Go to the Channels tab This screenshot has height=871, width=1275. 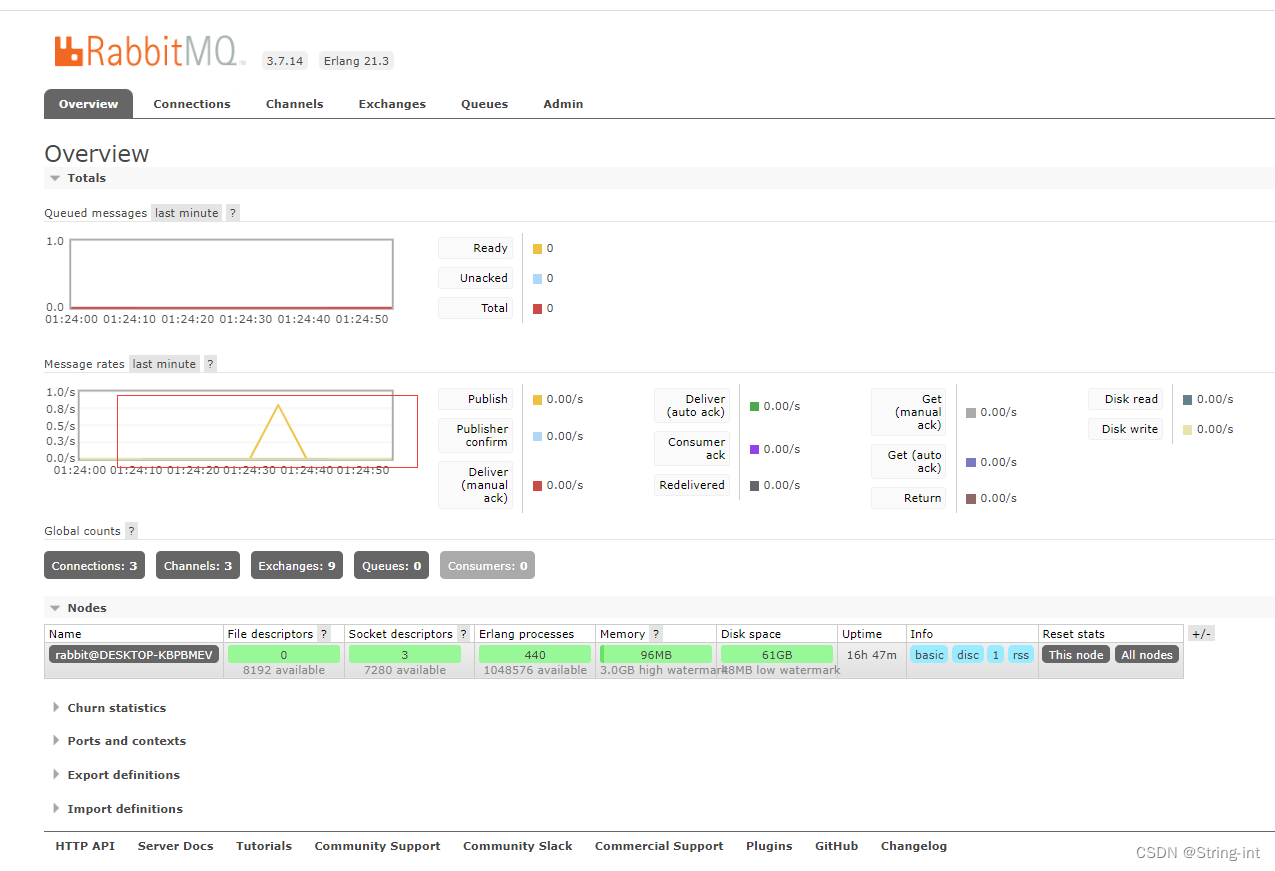(x=295, y=104)
